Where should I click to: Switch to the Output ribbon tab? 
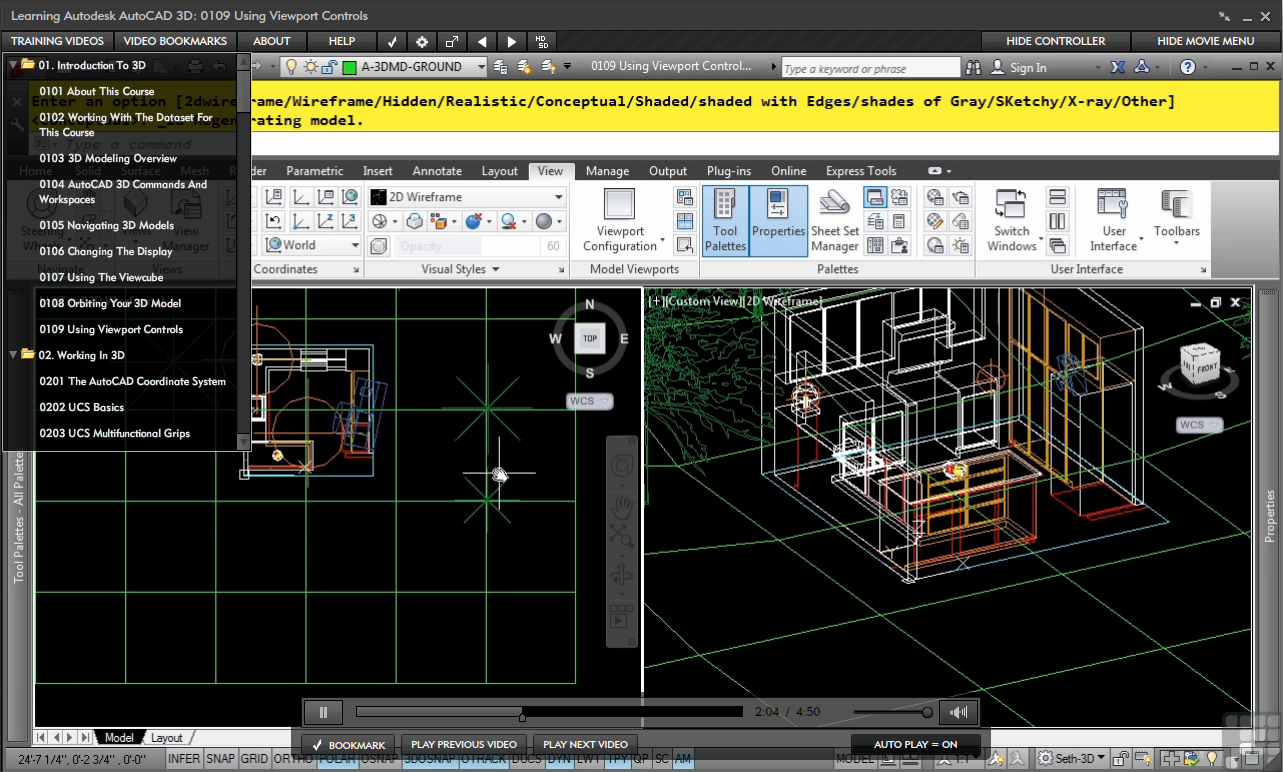668,171
